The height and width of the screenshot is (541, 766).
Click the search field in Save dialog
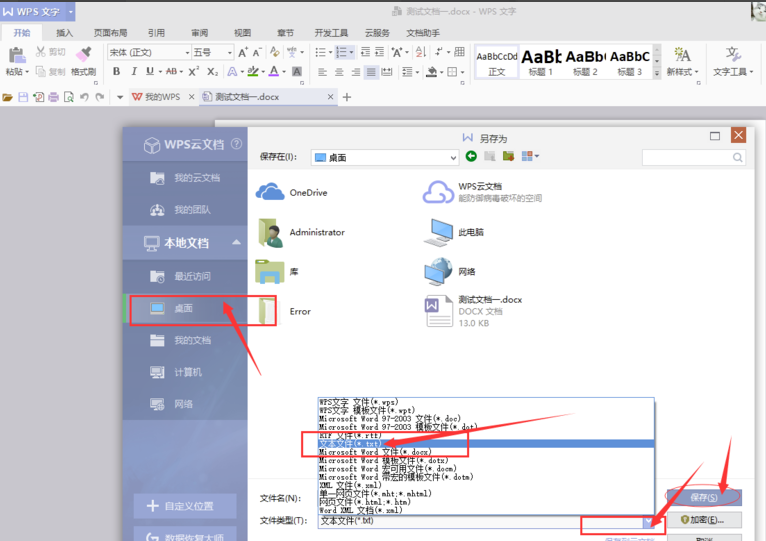point(693,157)
